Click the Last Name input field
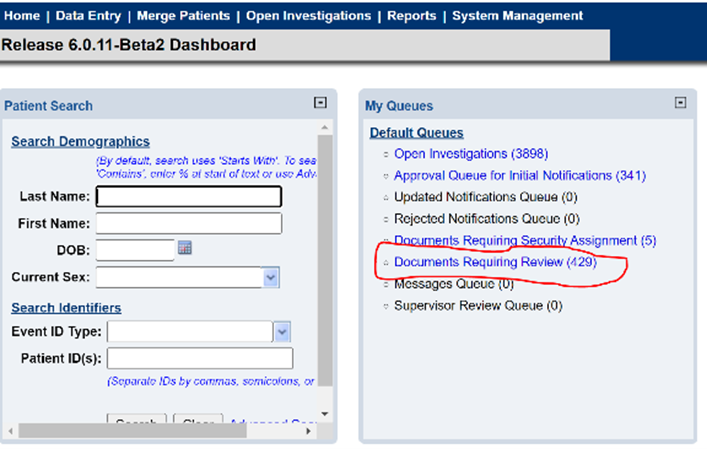 pyautogui.click(x=188, y=196)
